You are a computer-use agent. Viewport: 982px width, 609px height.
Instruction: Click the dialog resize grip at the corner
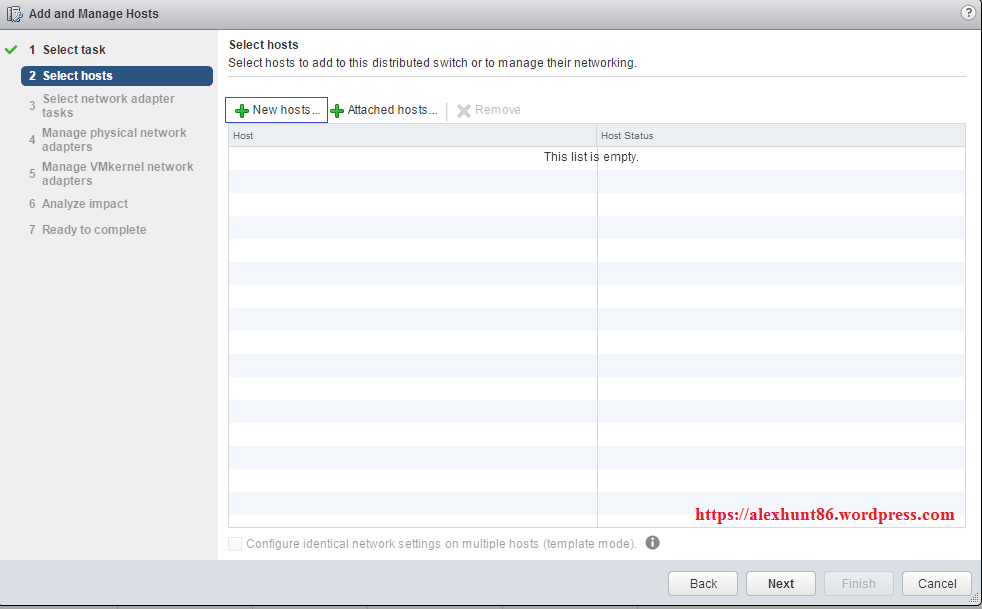coord(973,598)
